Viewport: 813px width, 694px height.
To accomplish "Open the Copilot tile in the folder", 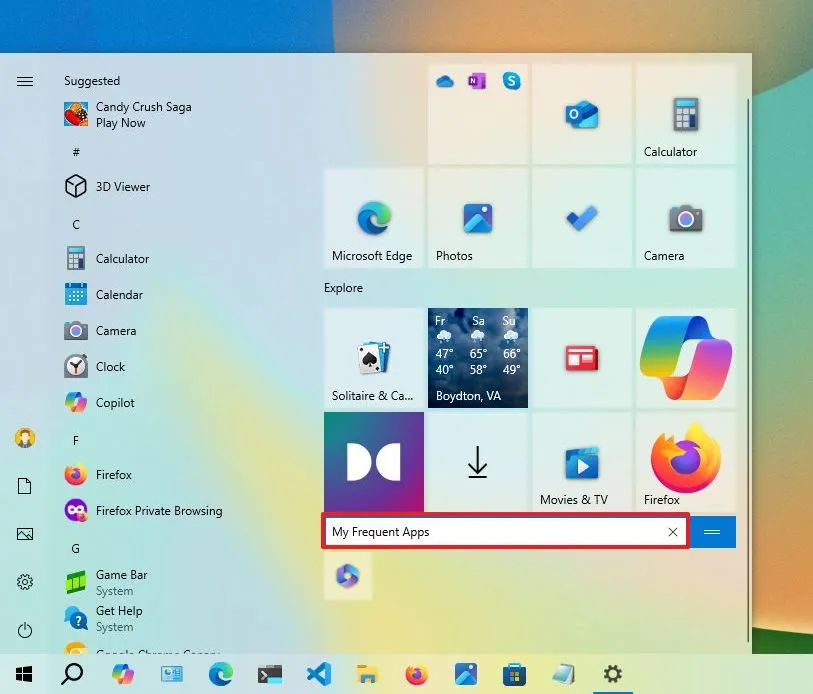I will click(347, 577).
